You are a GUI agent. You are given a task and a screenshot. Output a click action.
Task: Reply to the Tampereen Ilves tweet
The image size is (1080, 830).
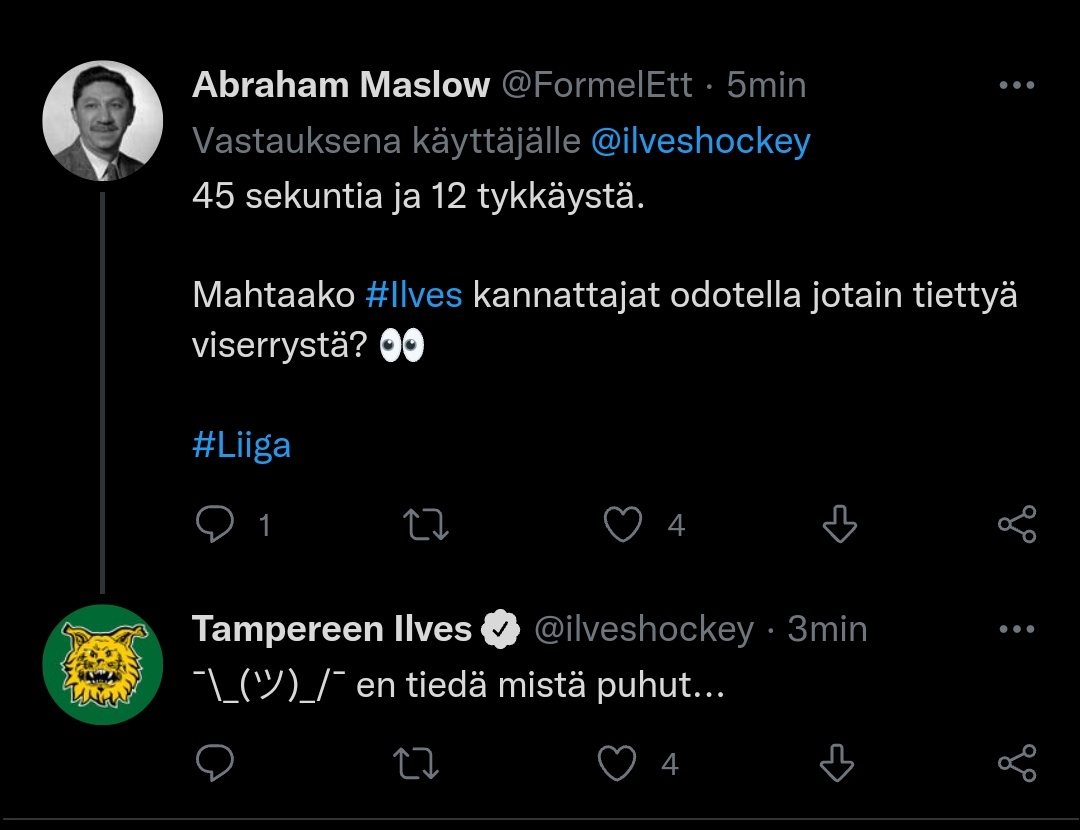click(x=215, y=764)
